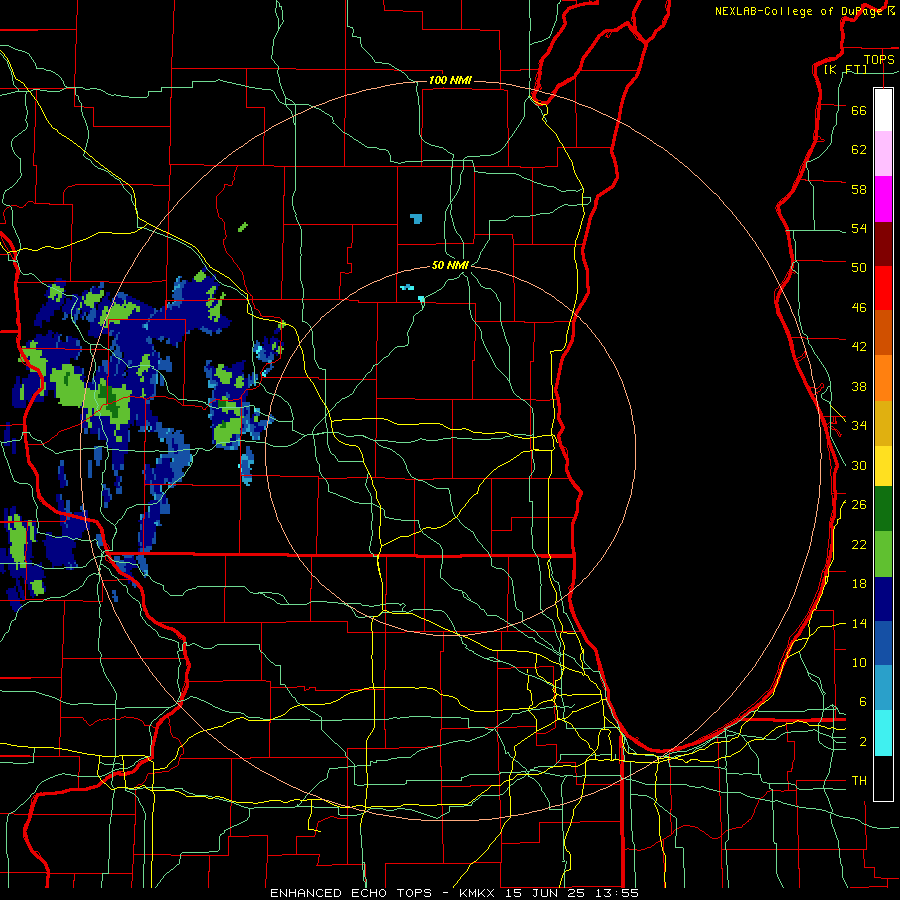Click the "KMKX" radar site identifier
This screenshot has height=900, width=900.
479,893
